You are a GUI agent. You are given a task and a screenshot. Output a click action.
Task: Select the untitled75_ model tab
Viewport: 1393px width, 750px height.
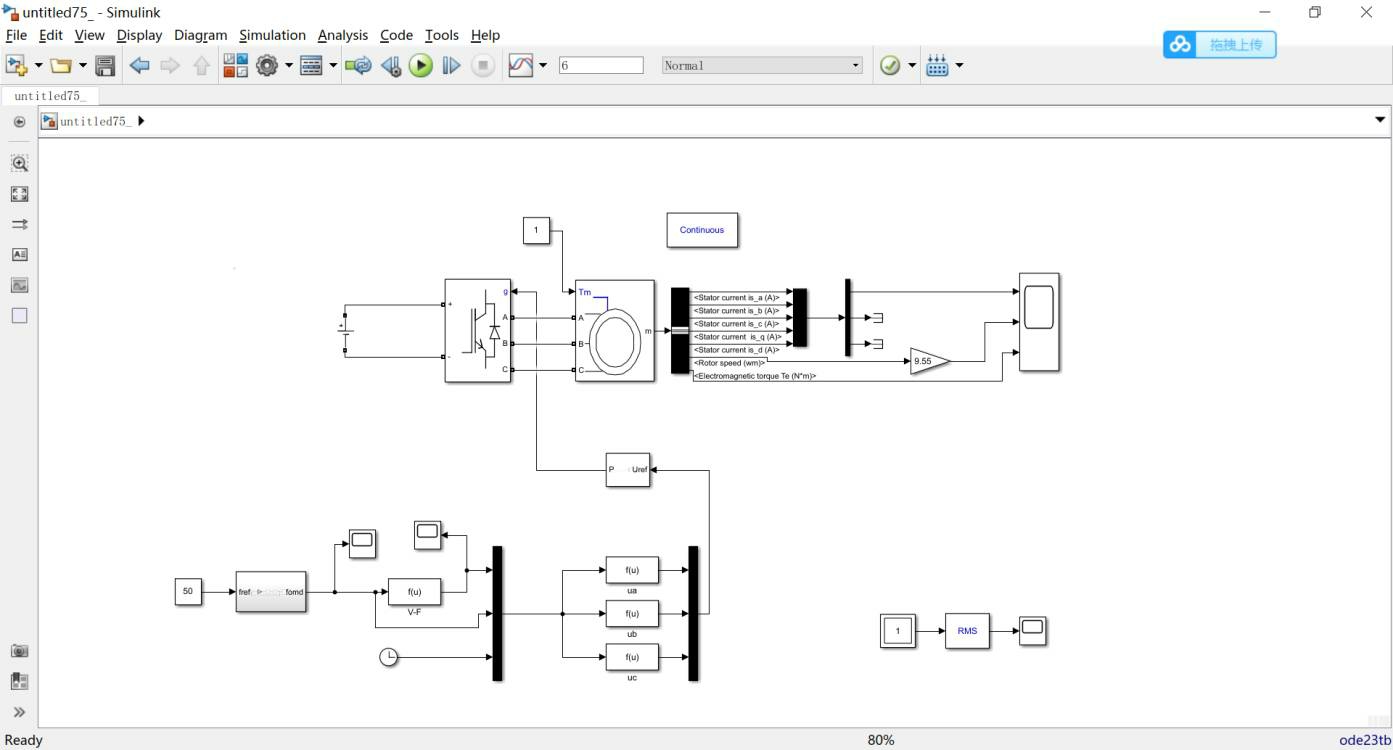click(x=50, y=96)
